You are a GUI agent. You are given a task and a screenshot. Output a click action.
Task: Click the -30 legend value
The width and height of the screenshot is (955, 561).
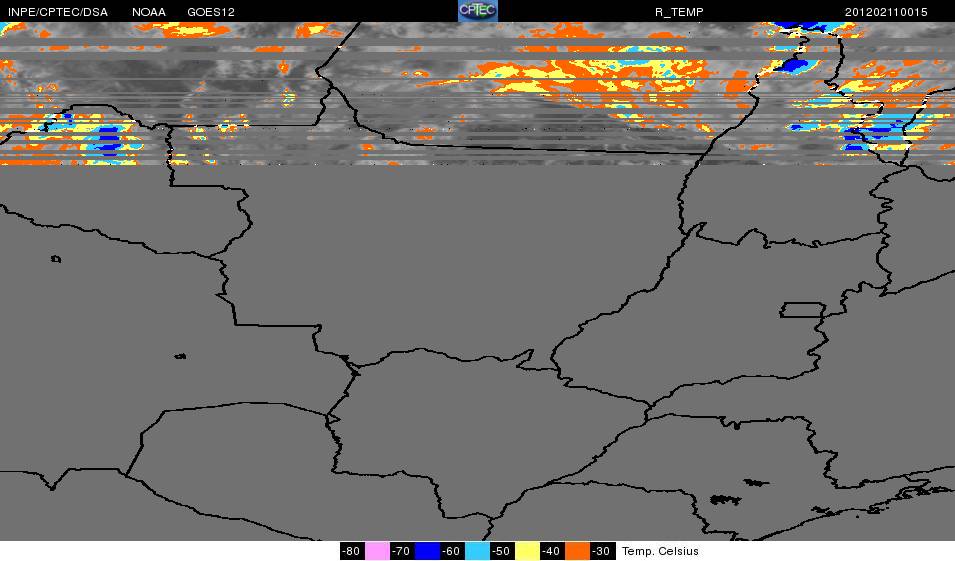[x=602, y=551]
